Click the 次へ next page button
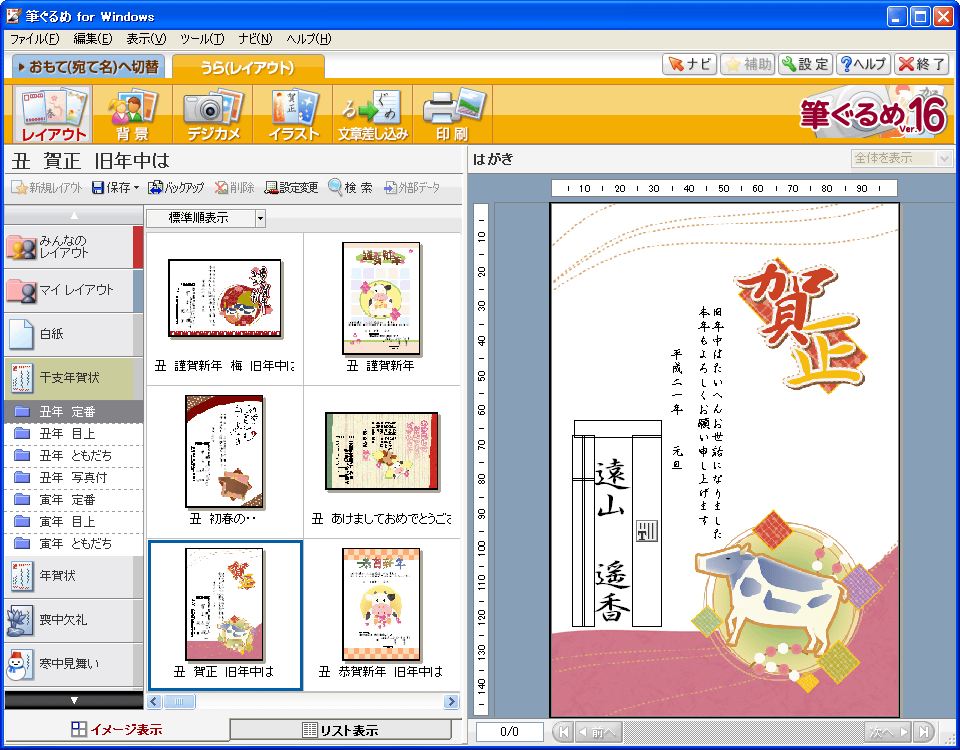Screen dimensions: 960x750 pos(888,732)
